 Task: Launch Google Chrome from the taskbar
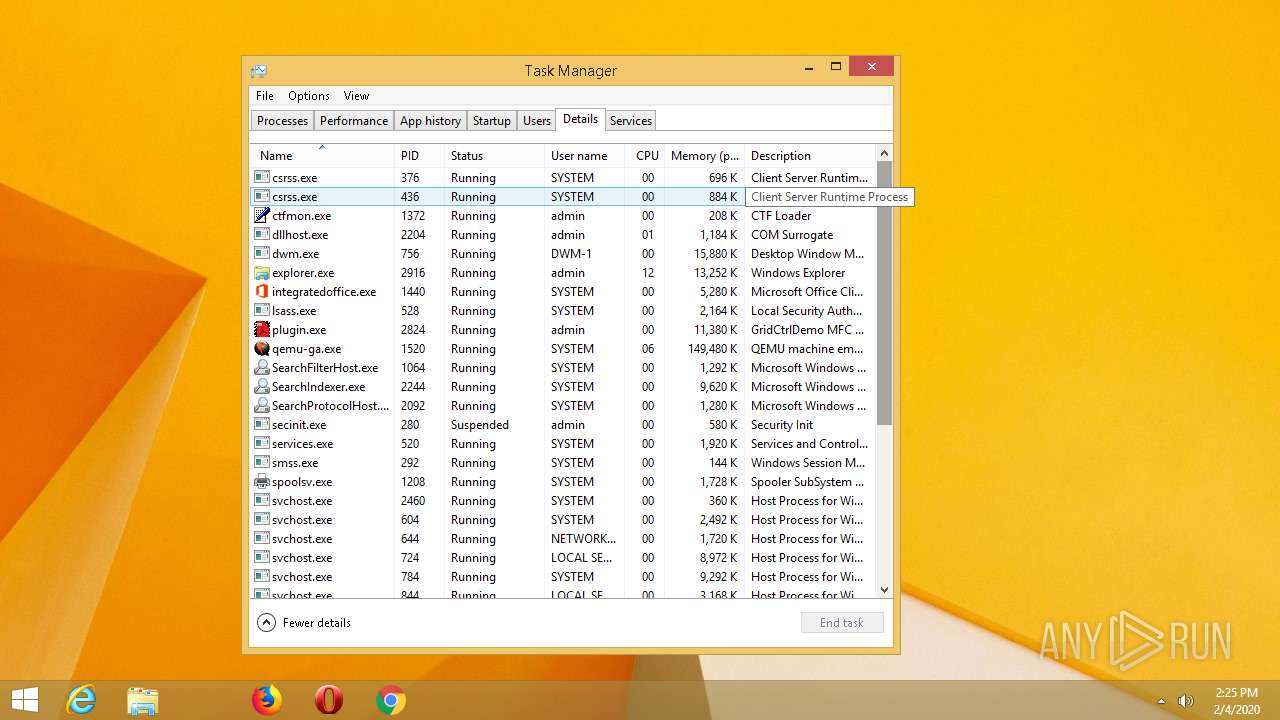coord(391,701)
